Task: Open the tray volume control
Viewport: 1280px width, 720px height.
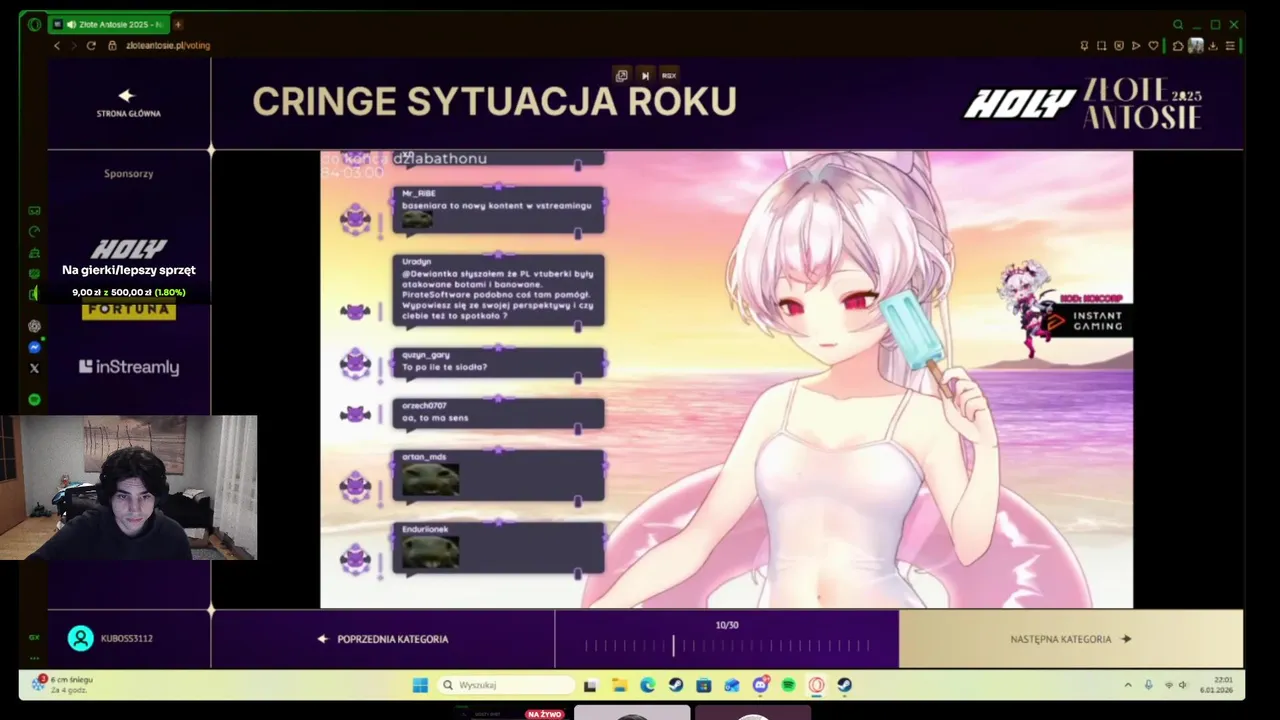Action: click(1183, 685)
